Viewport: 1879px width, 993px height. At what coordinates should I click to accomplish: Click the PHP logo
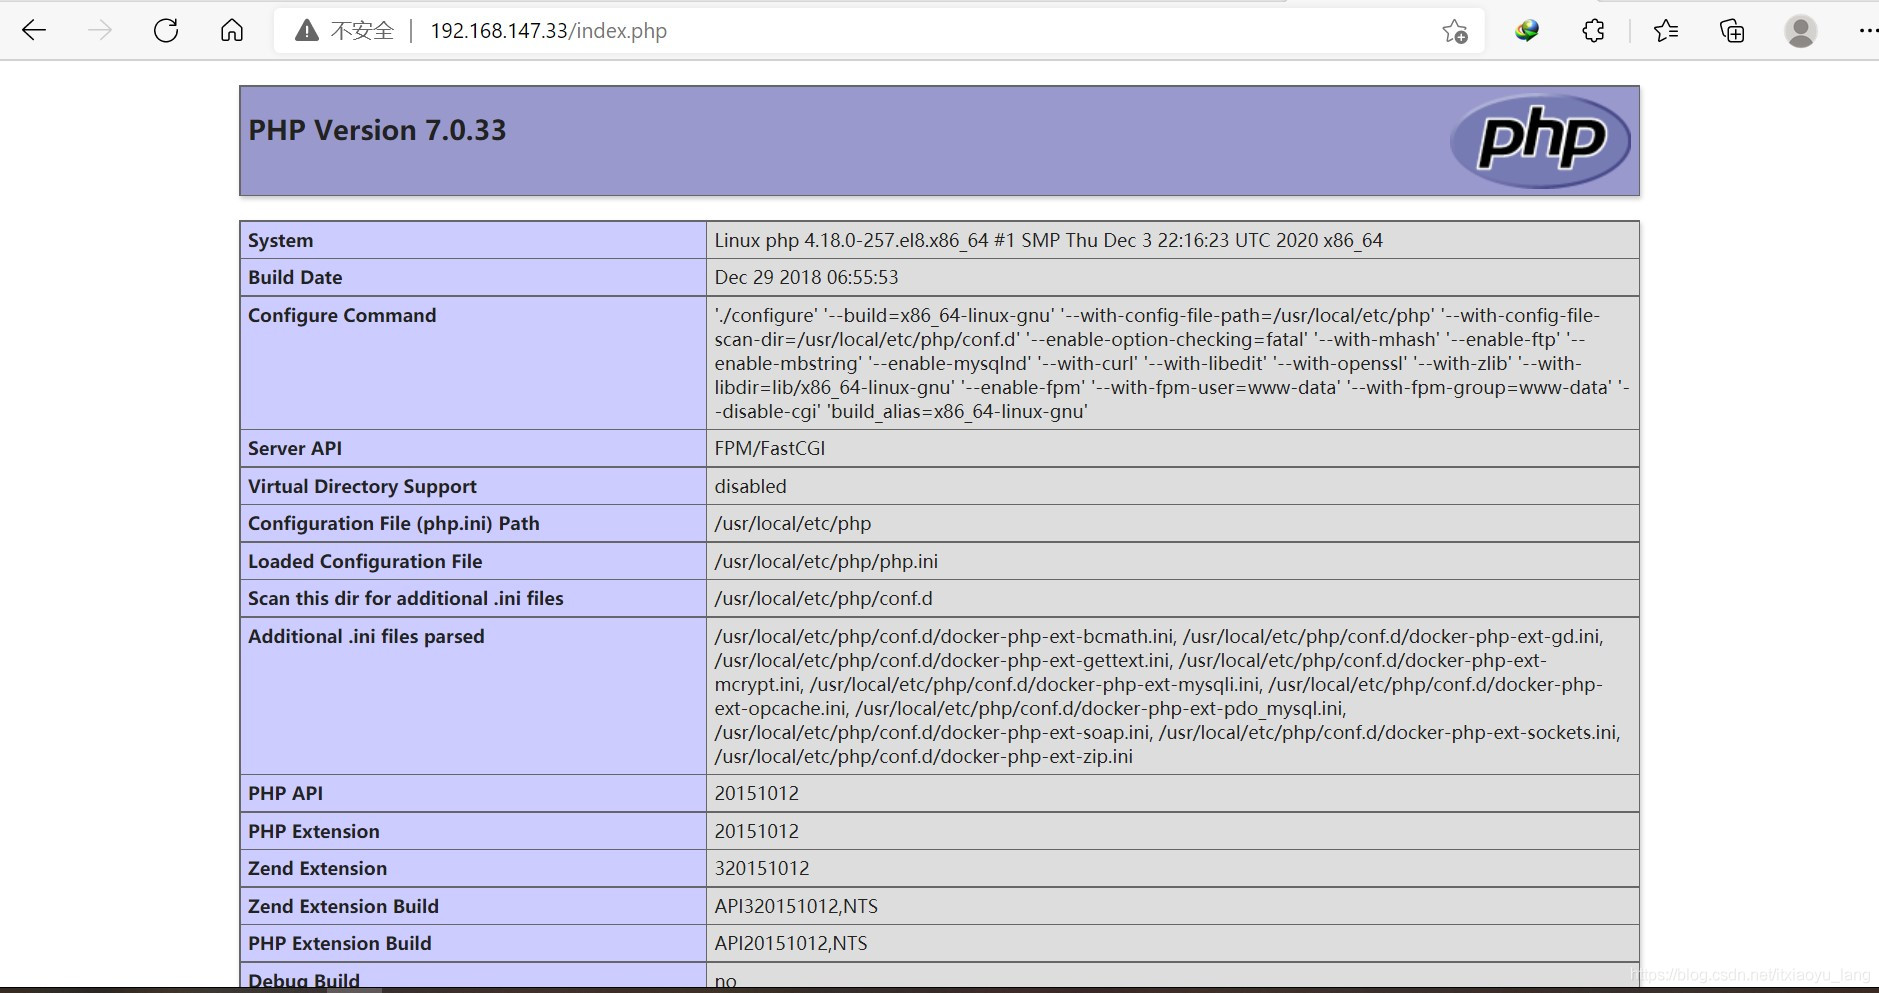click(1540, 141)
